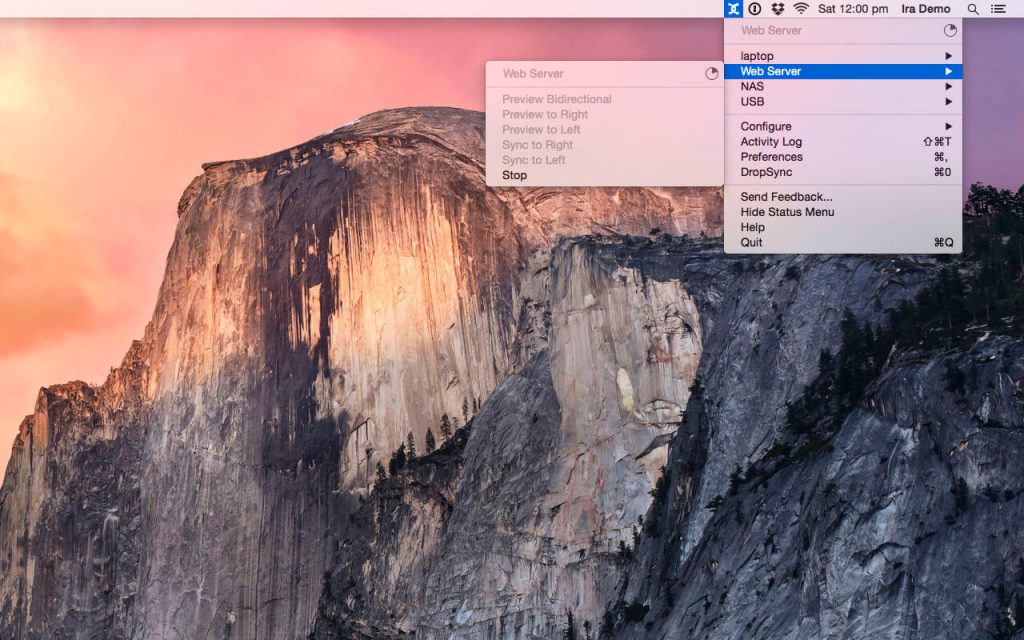Click the Dropbox menu bar icon

(x=777, y=9)
